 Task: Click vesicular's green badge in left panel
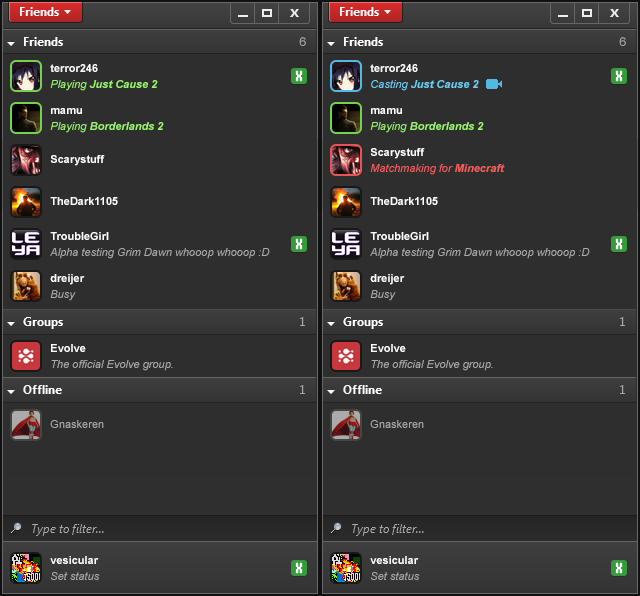(x=299, y=568)
